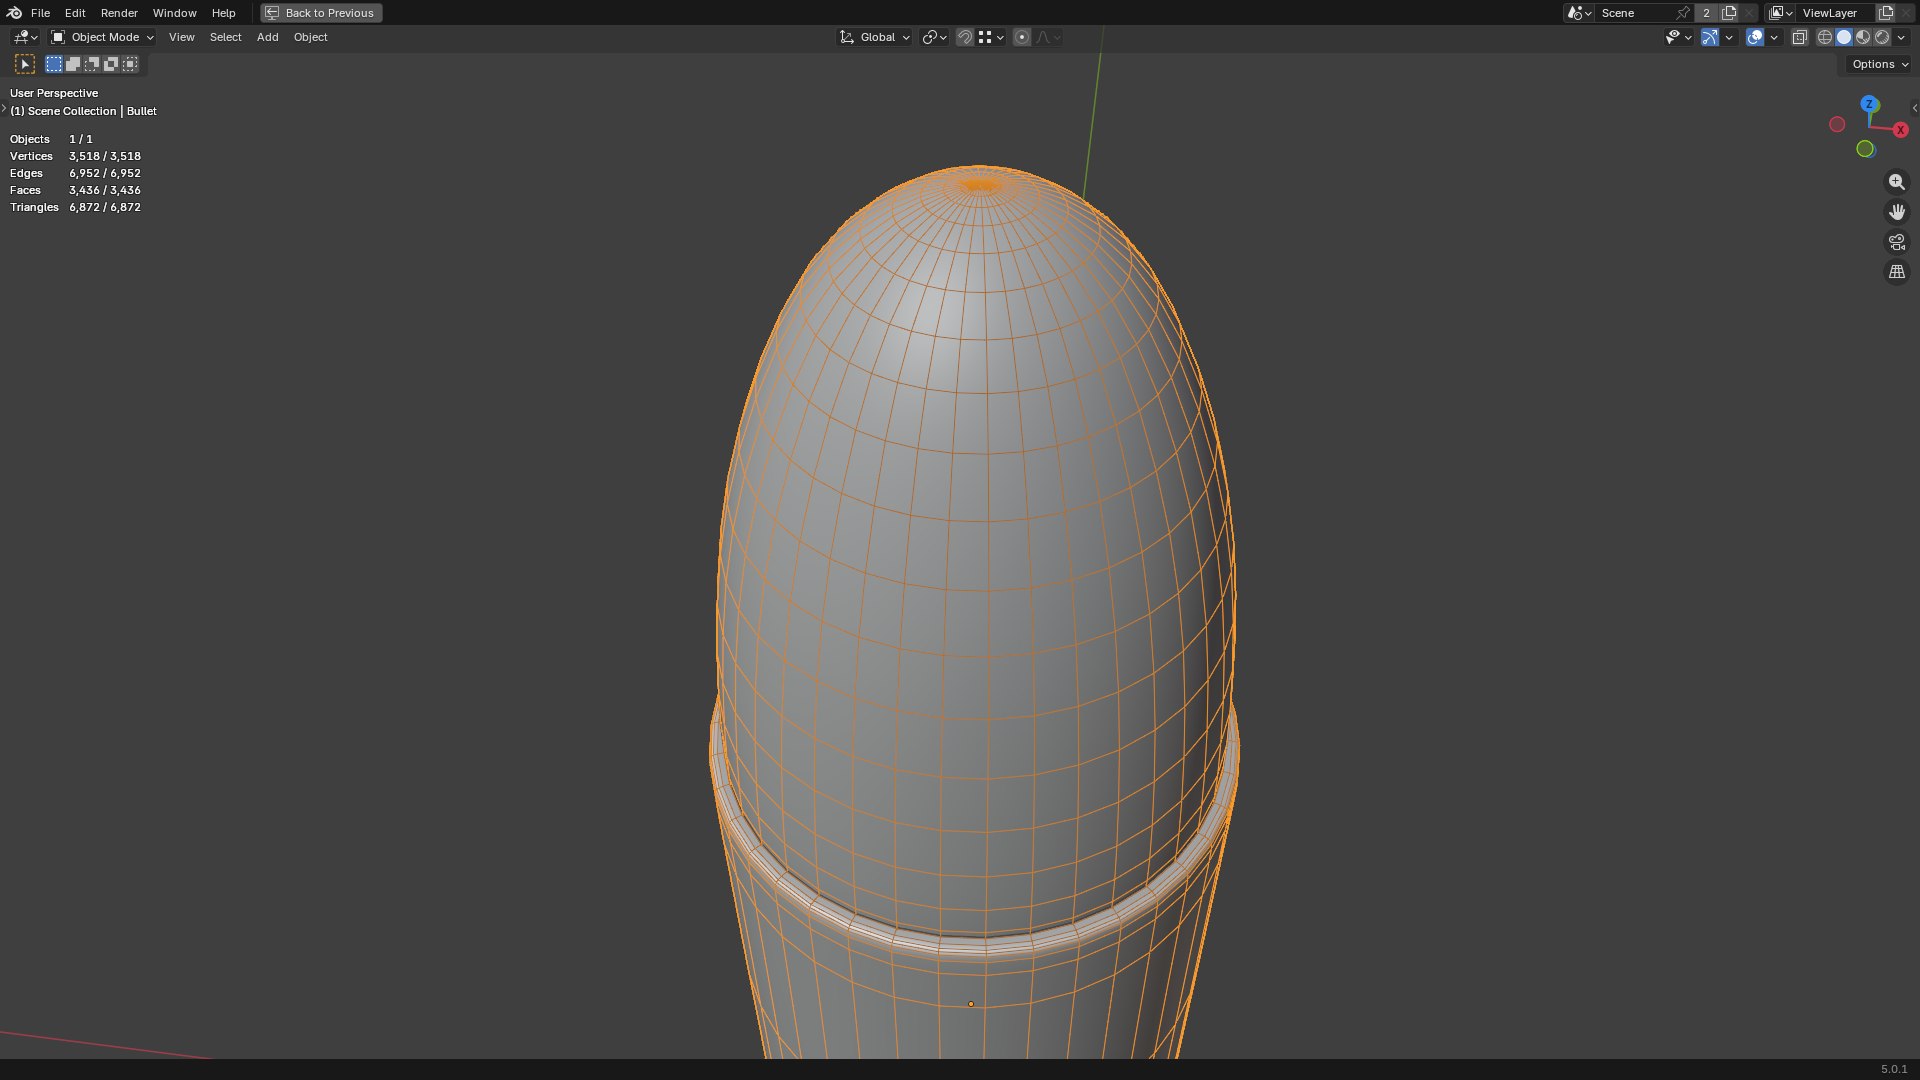The image size is (1920, 1080).
Task: Open the Global transform orientation dropdown
Action: [x=874, y=37]
